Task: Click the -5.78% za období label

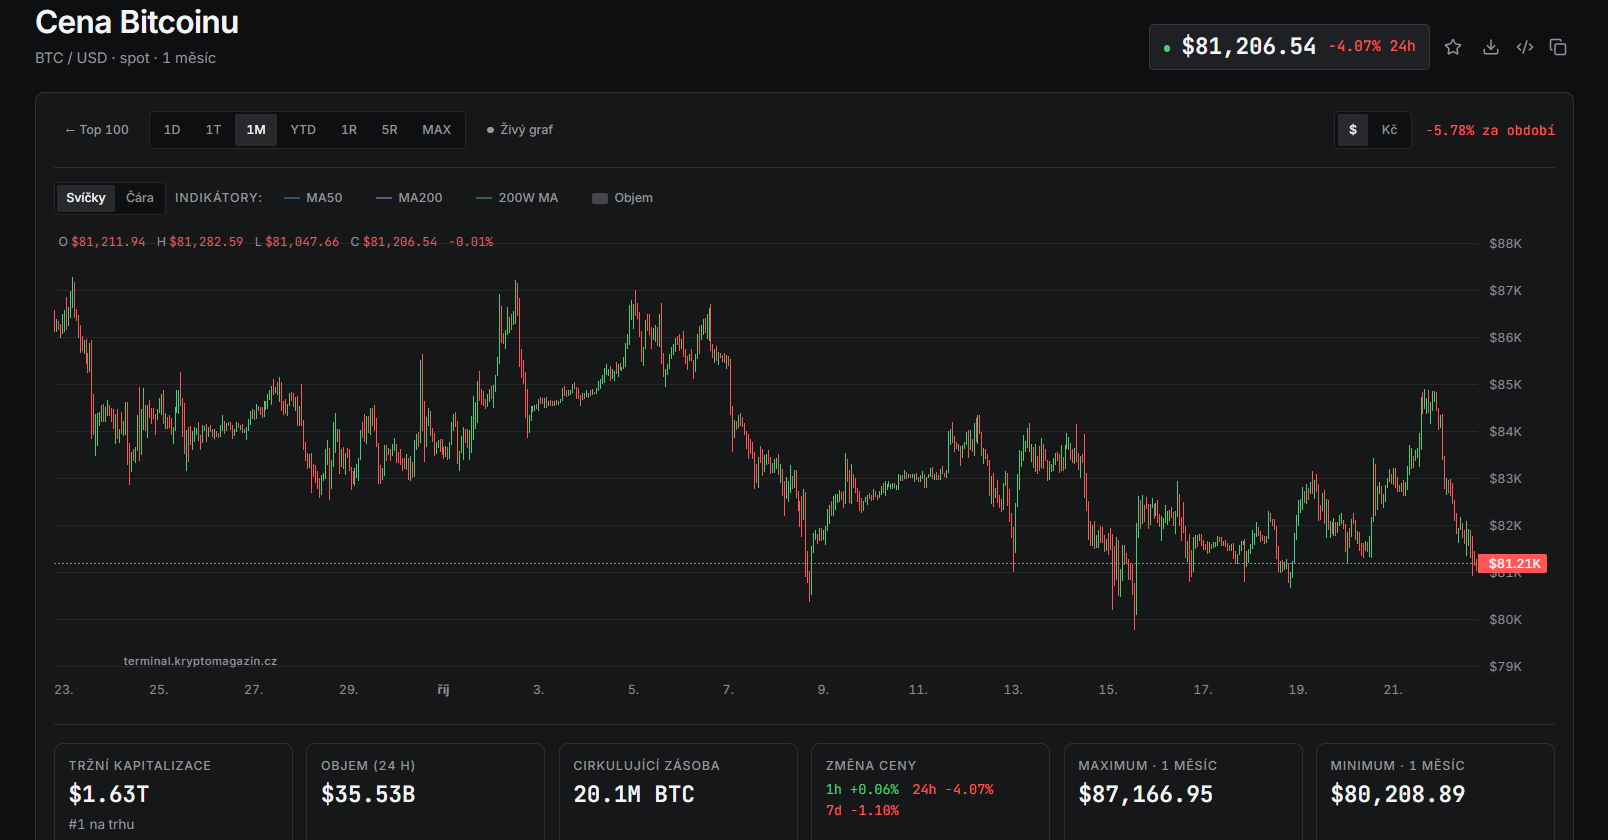Action: (1490, 131)
